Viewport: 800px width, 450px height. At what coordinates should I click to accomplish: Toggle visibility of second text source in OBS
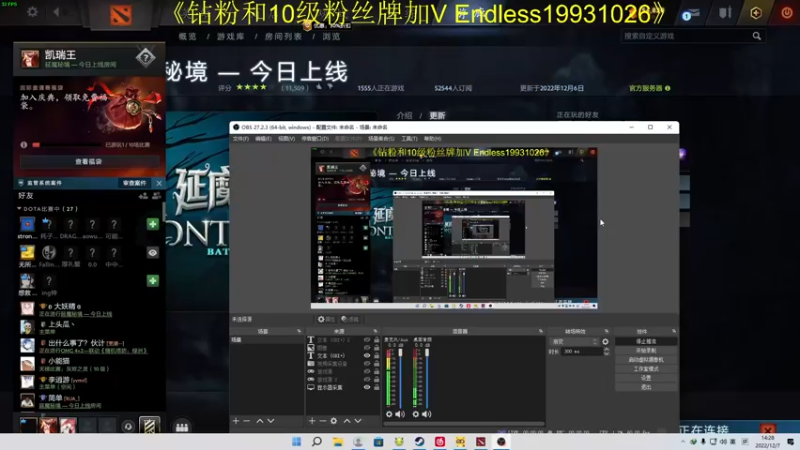pyautogui.click(x=367, y=356)
